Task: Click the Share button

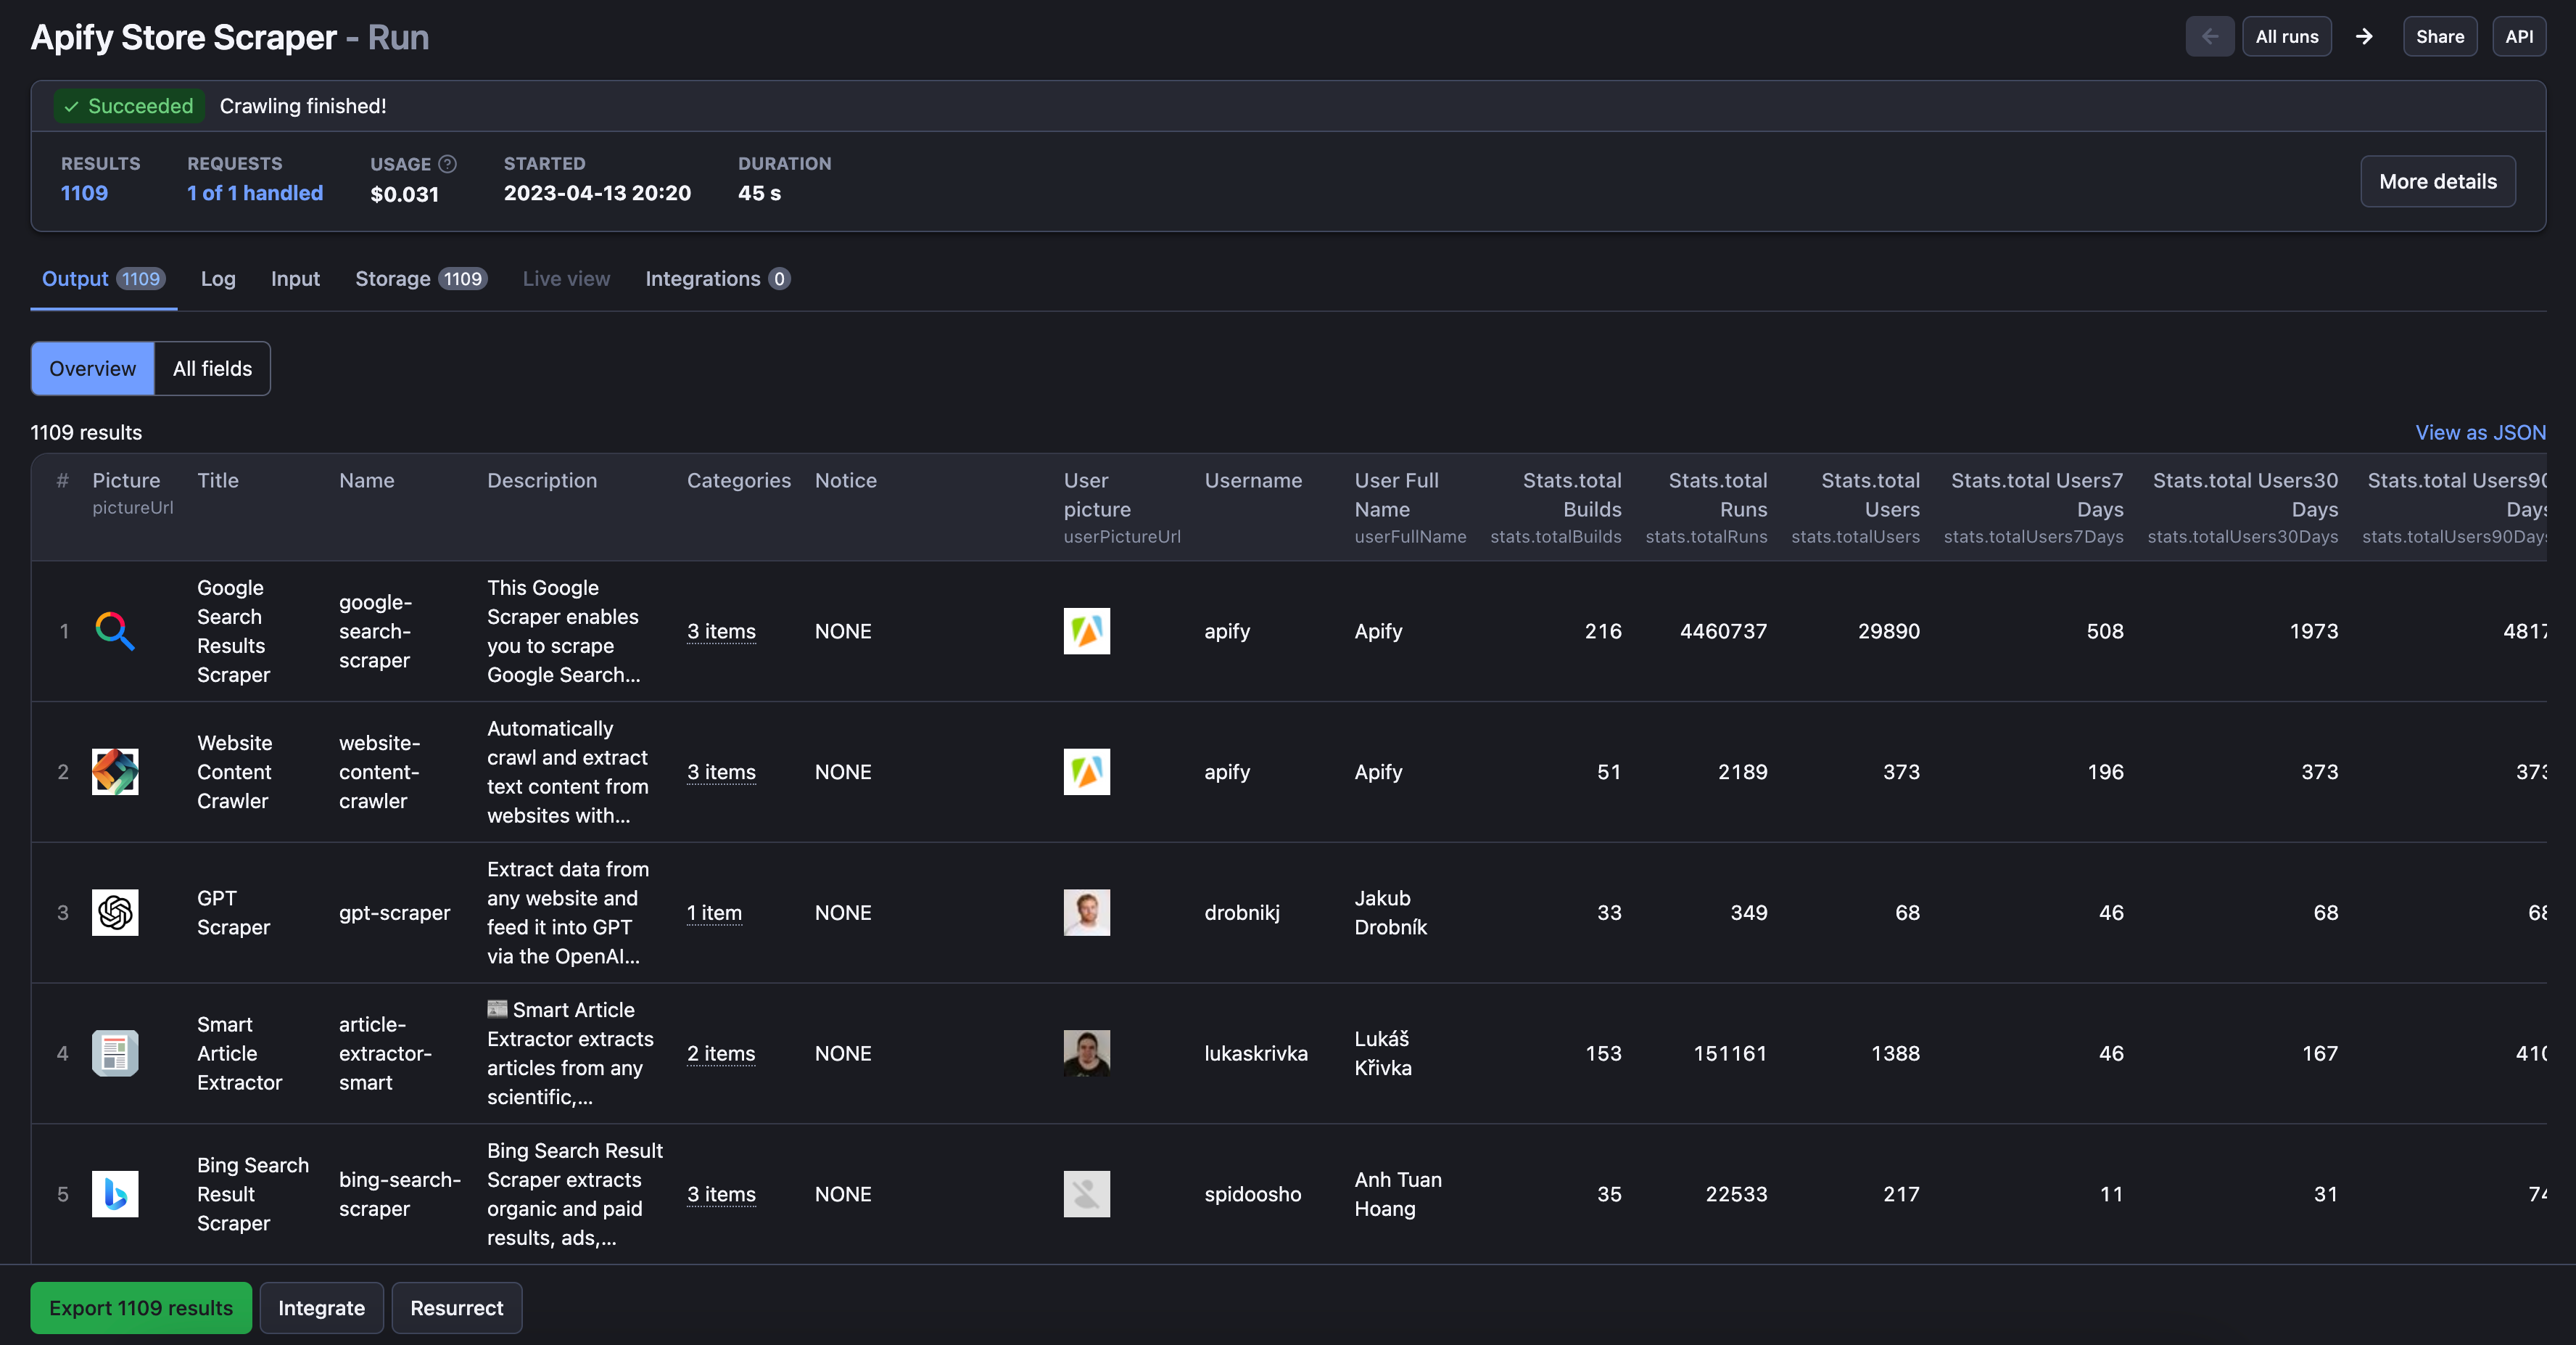Action: pyautogui.click(x=2440, y=37)
